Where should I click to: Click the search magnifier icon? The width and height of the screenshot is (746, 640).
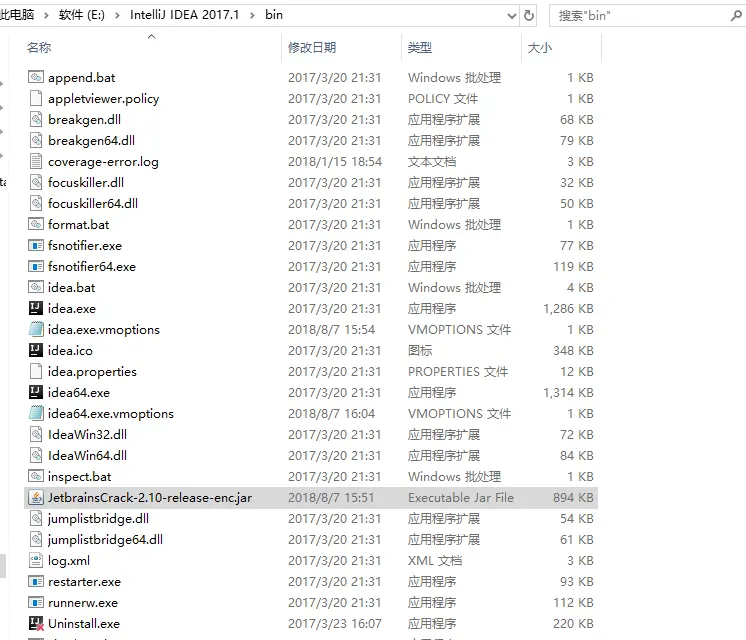736,16
